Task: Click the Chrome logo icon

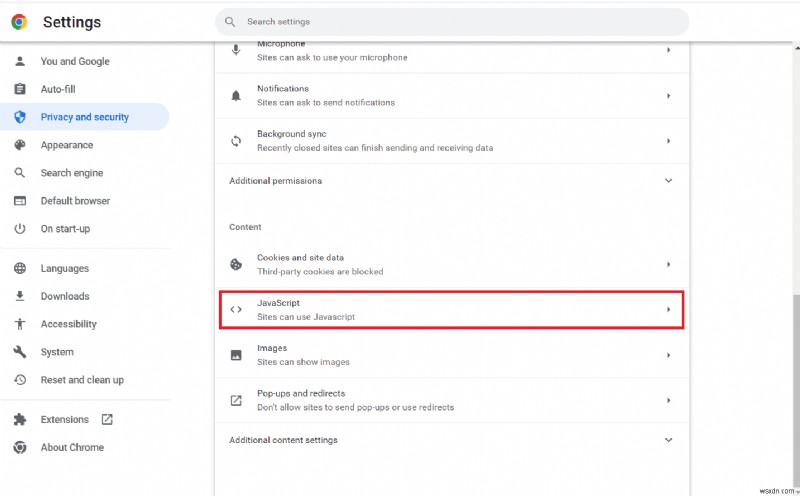Action: [19, 22]
